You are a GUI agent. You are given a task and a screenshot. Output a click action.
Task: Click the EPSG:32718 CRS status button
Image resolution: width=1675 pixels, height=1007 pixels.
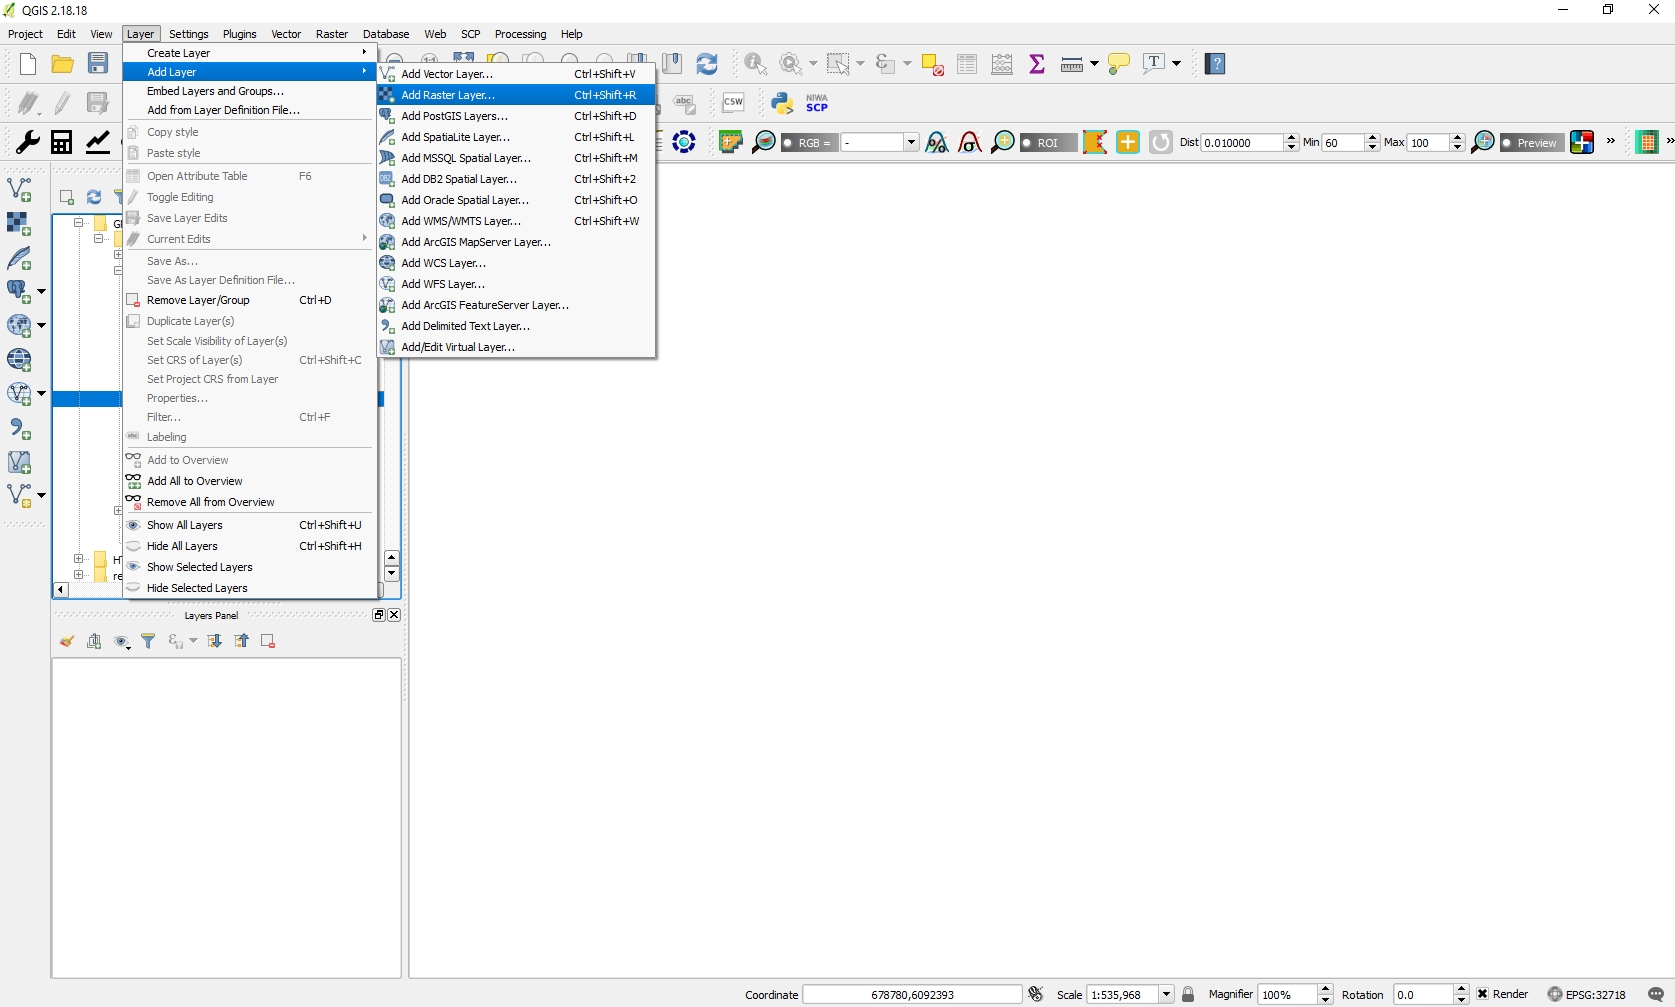pos(1587,994)
